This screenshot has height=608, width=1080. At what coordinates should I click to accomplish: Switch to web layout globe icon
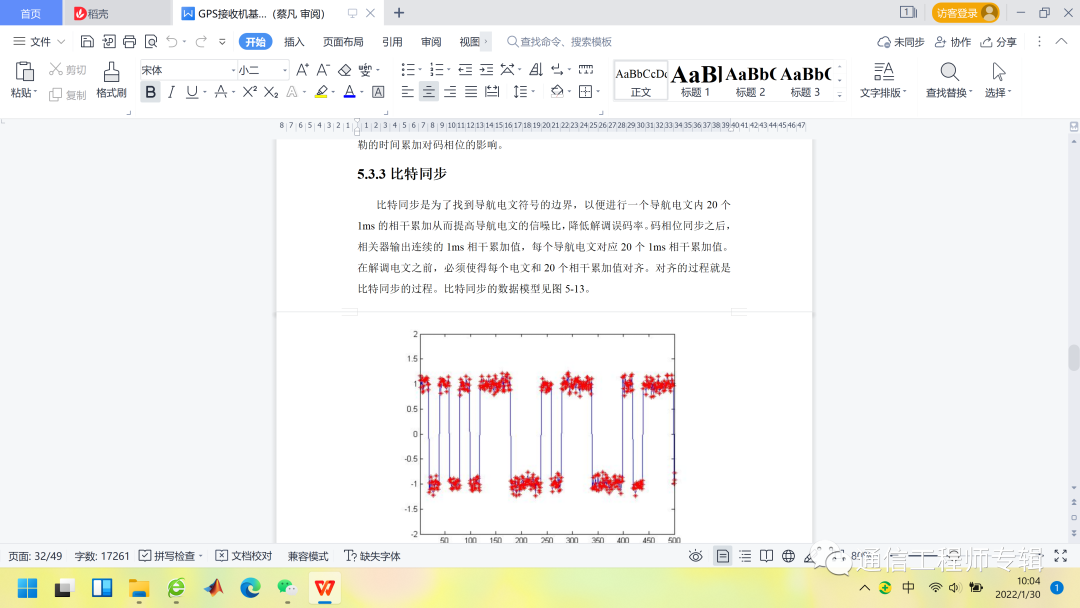tap(789, 556)
